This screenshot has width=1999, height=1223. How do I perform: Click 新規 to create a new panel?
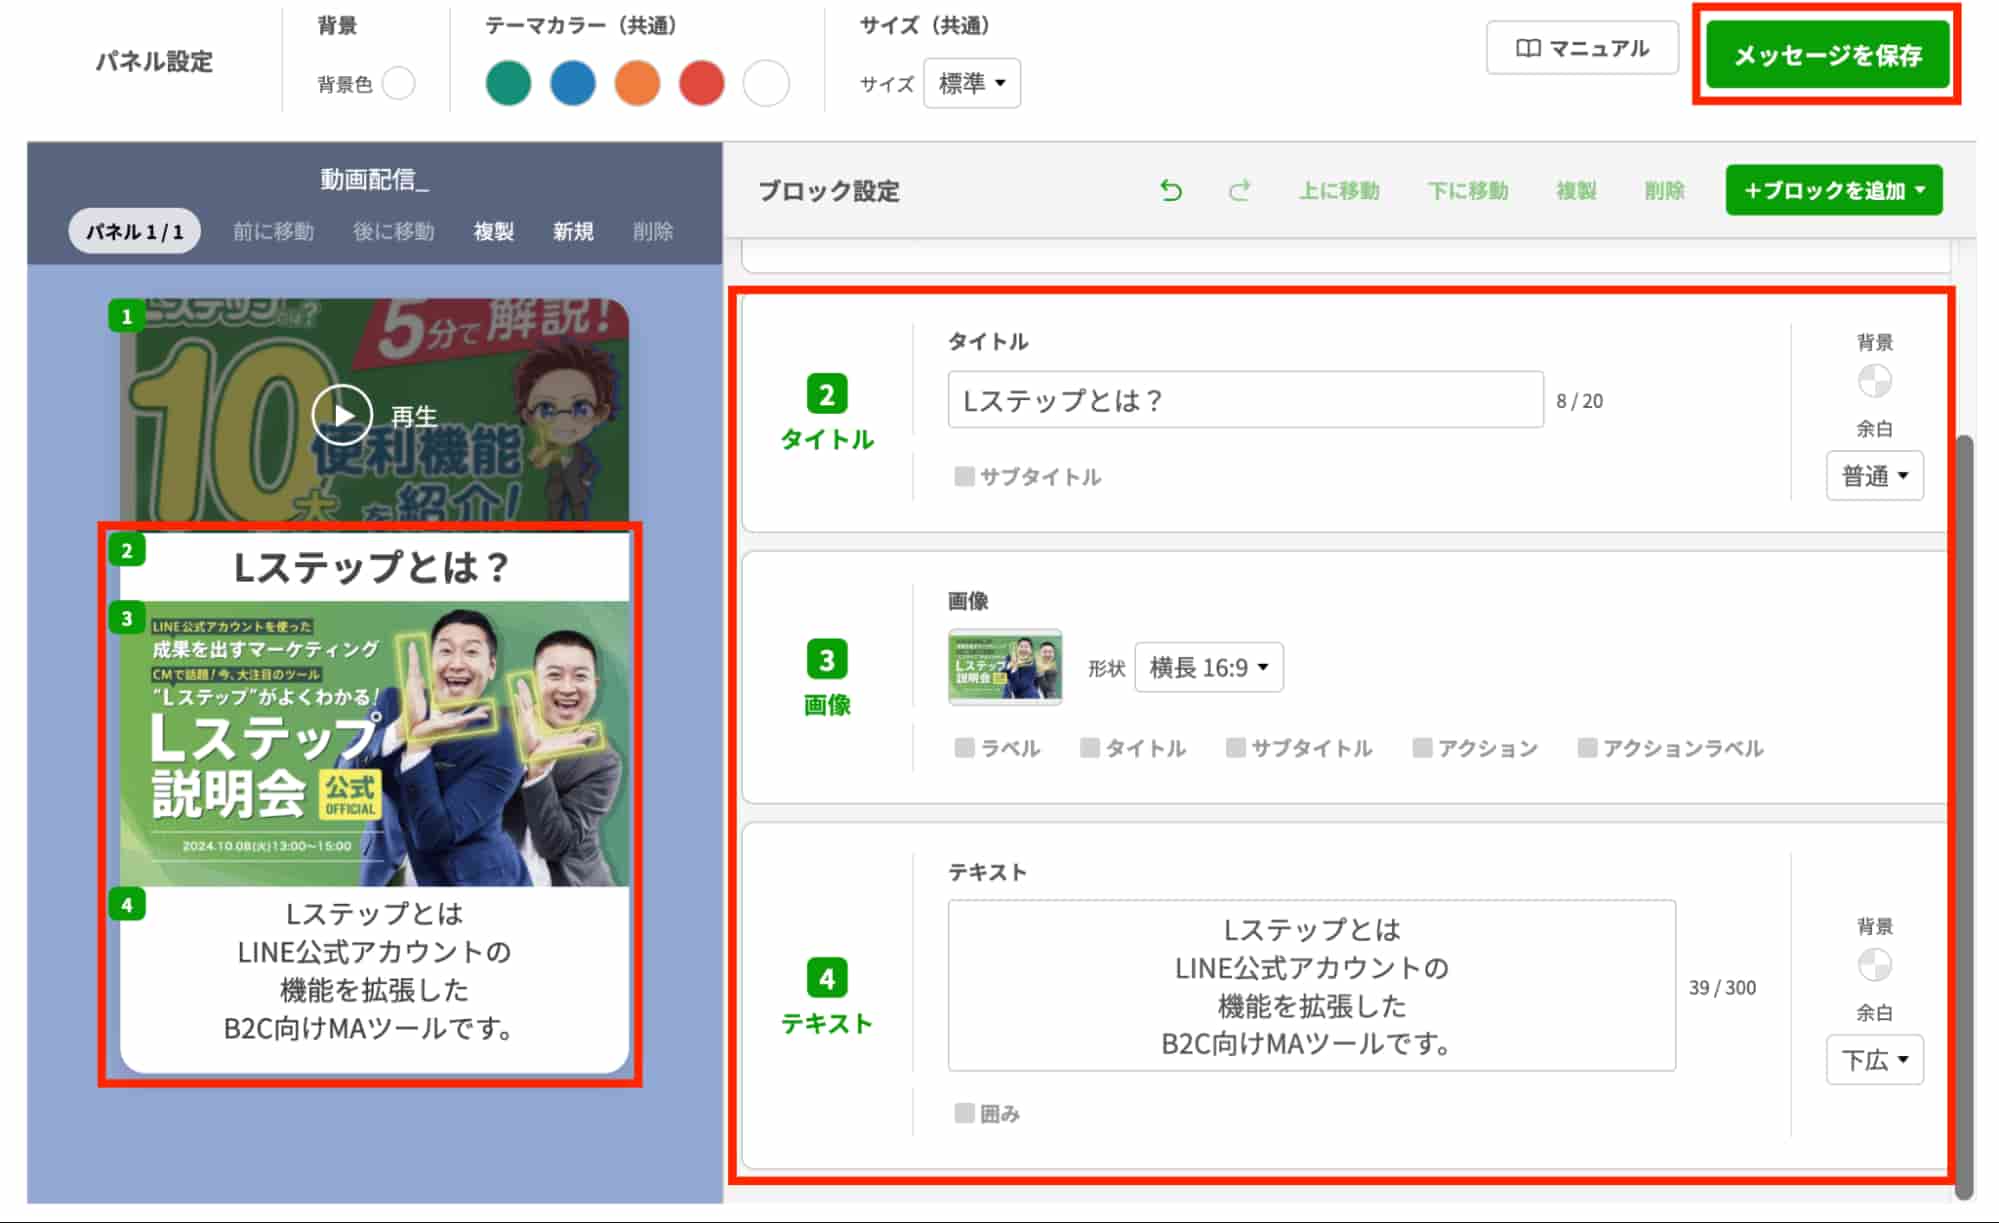tap(572, 231)
